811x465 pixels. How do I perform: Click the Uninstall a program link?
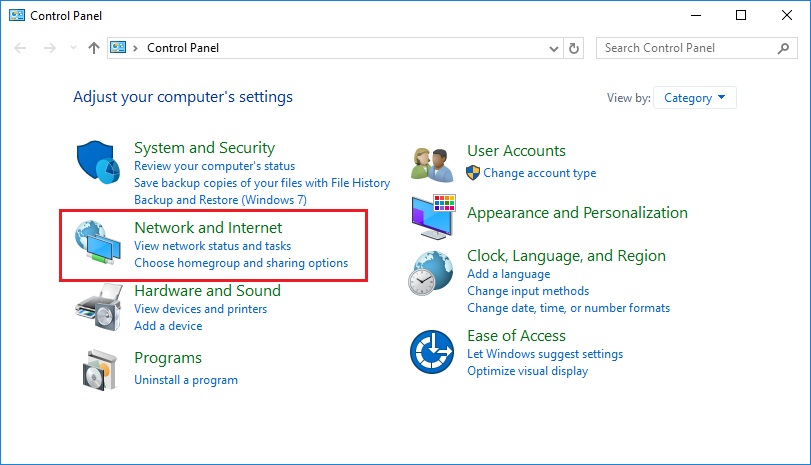coord(186,380)
